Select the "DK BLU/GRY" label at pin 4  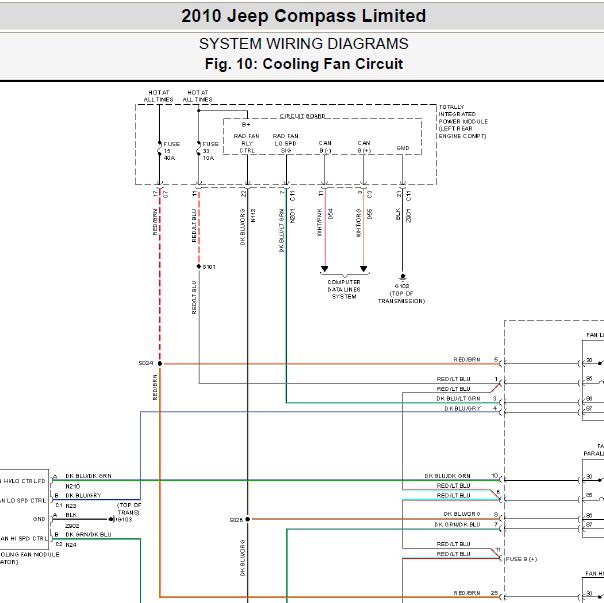click(463, 408)
